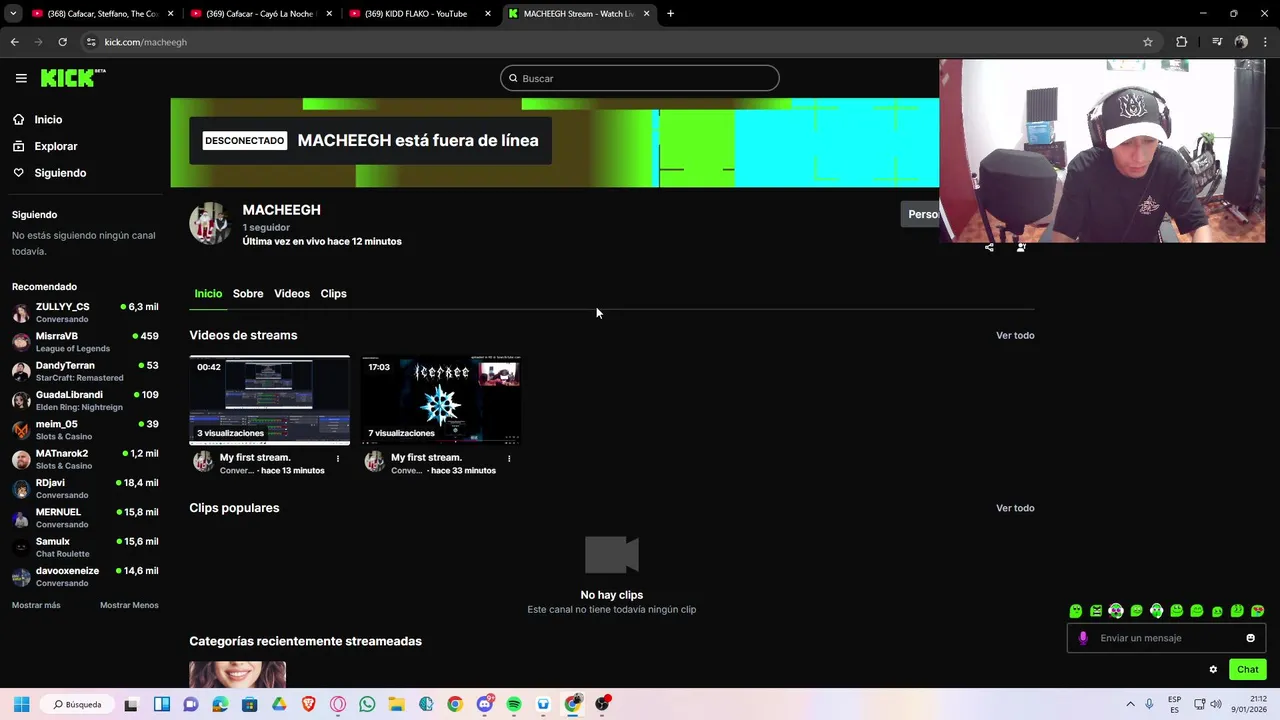Click the Búsqueda taskbar search box
The image size is (1280, 720).
tap(79, 704)
